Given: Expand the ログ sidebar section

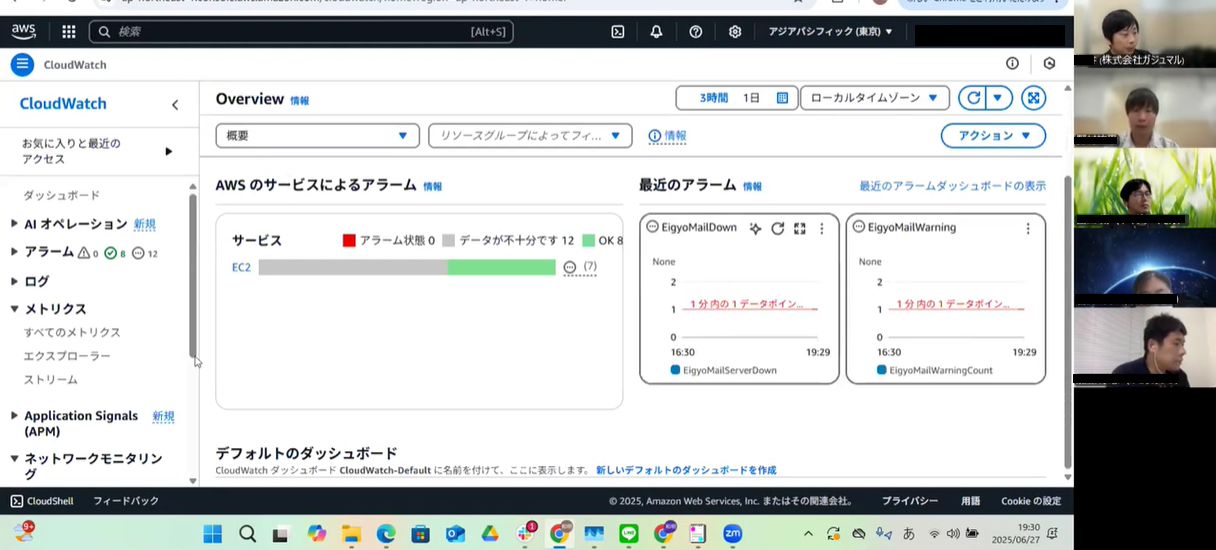Looking at the screenshot, I should 14,281.
